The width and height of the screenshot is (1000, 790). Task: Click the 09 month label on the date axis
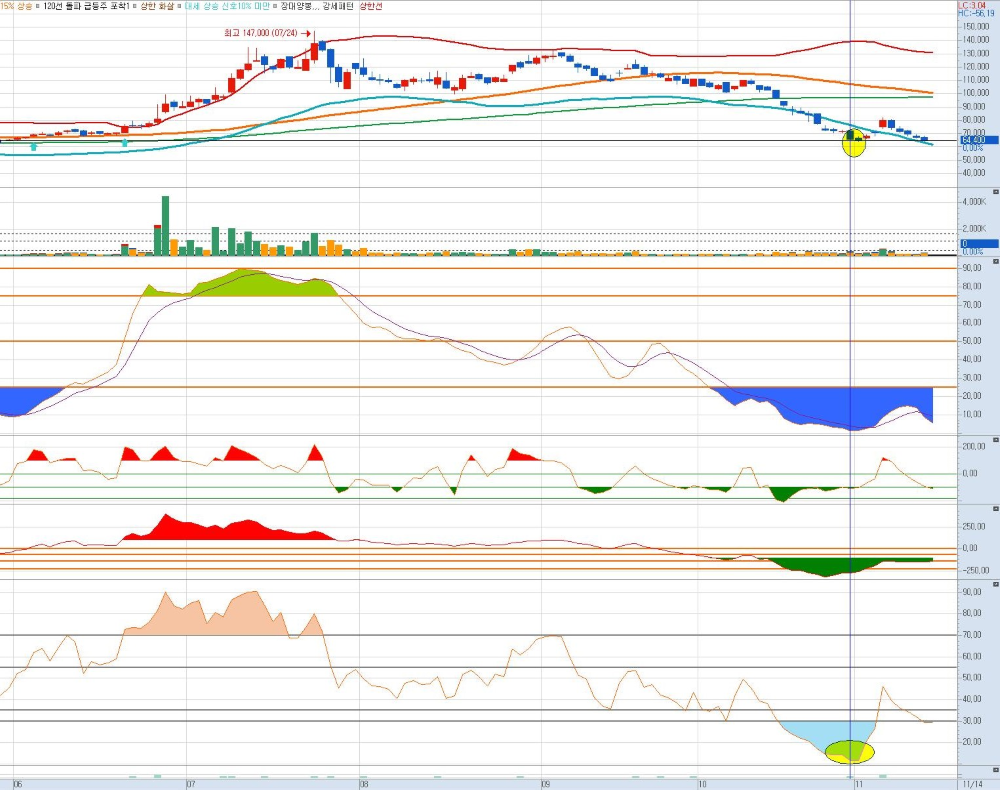545,784
